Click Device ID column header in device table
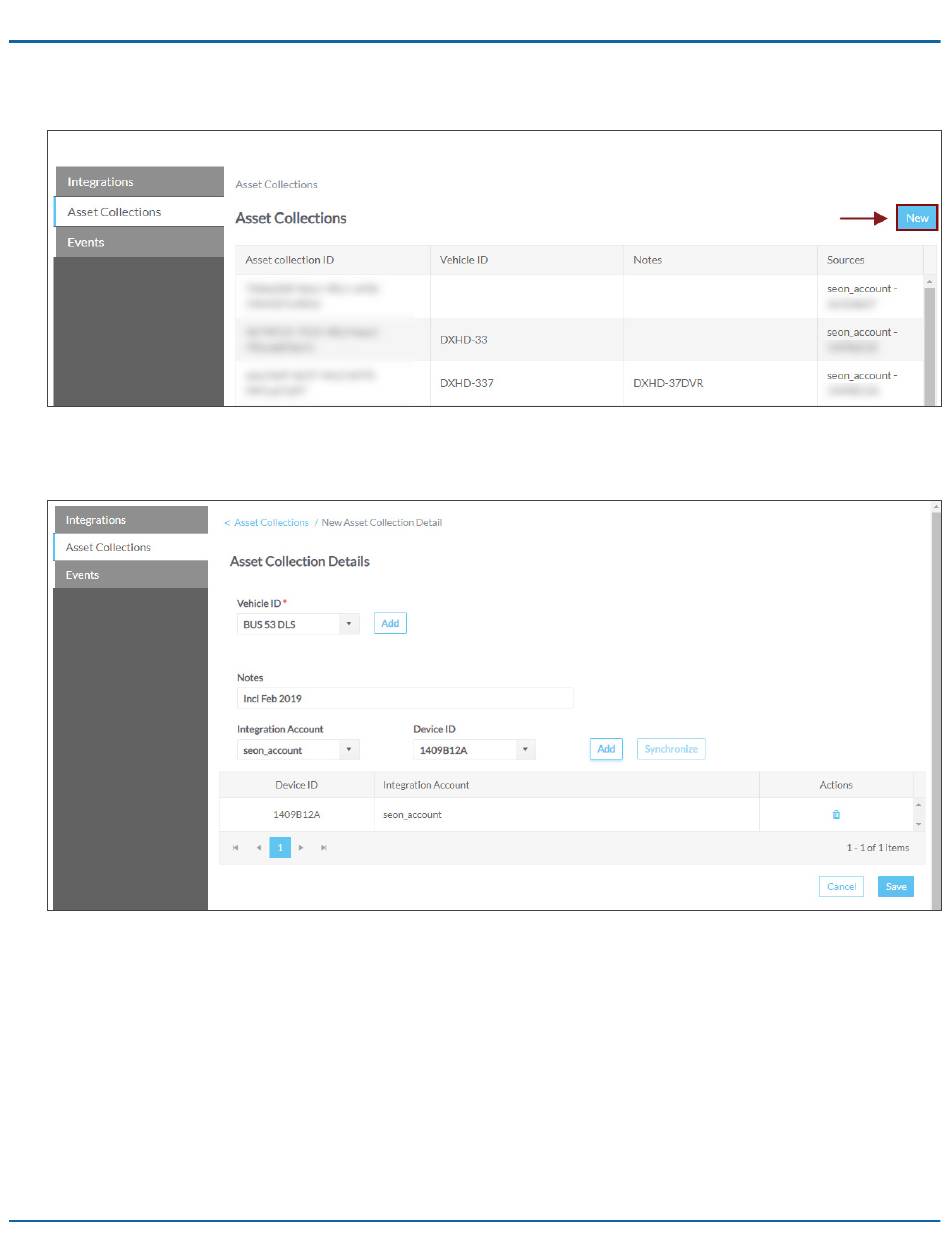Viewport: 950px width, 1260px height. point(296,785)
